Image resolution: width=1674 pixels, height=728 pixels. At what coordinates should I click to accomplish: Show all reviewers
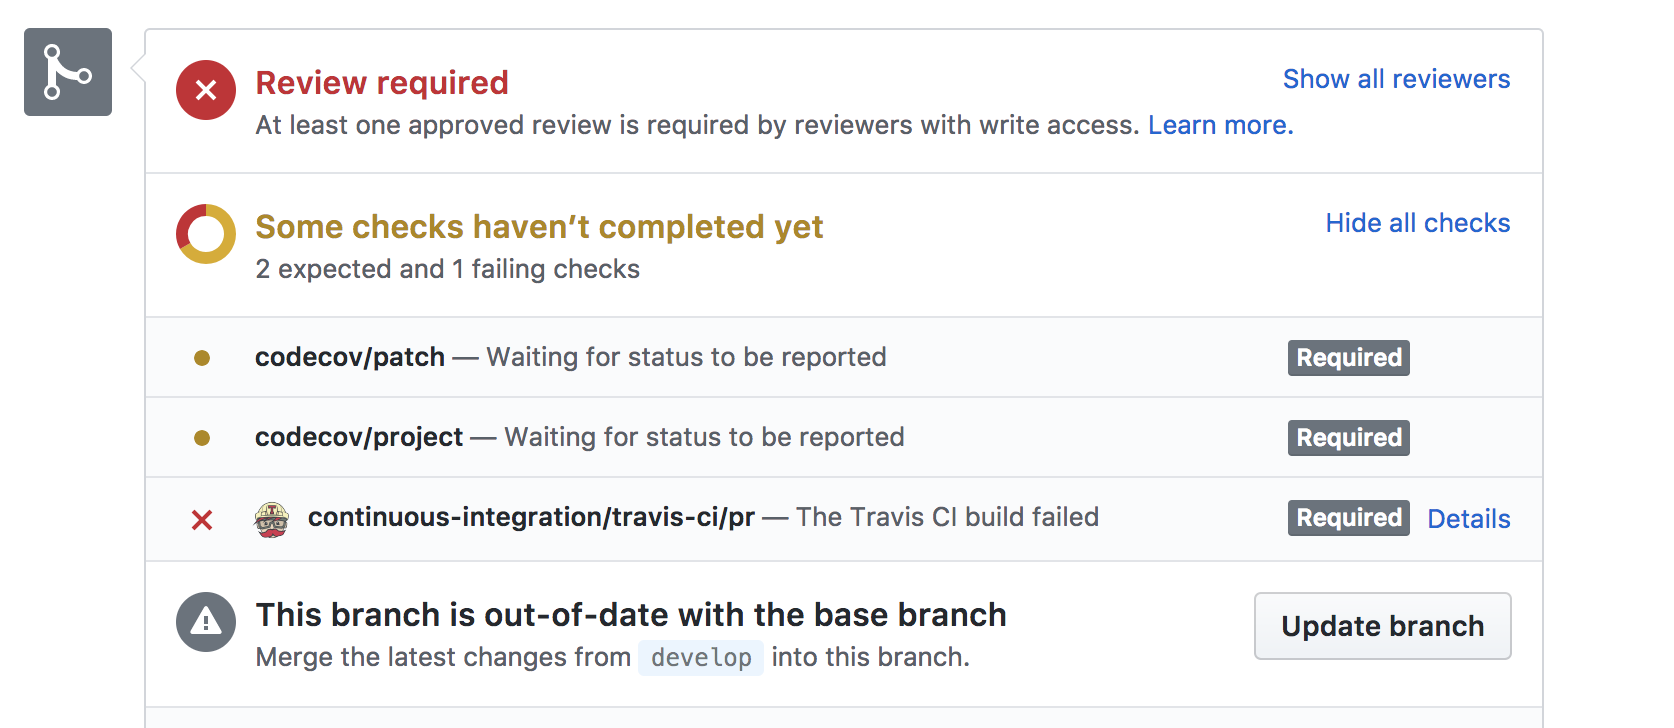coord(1396,79)
